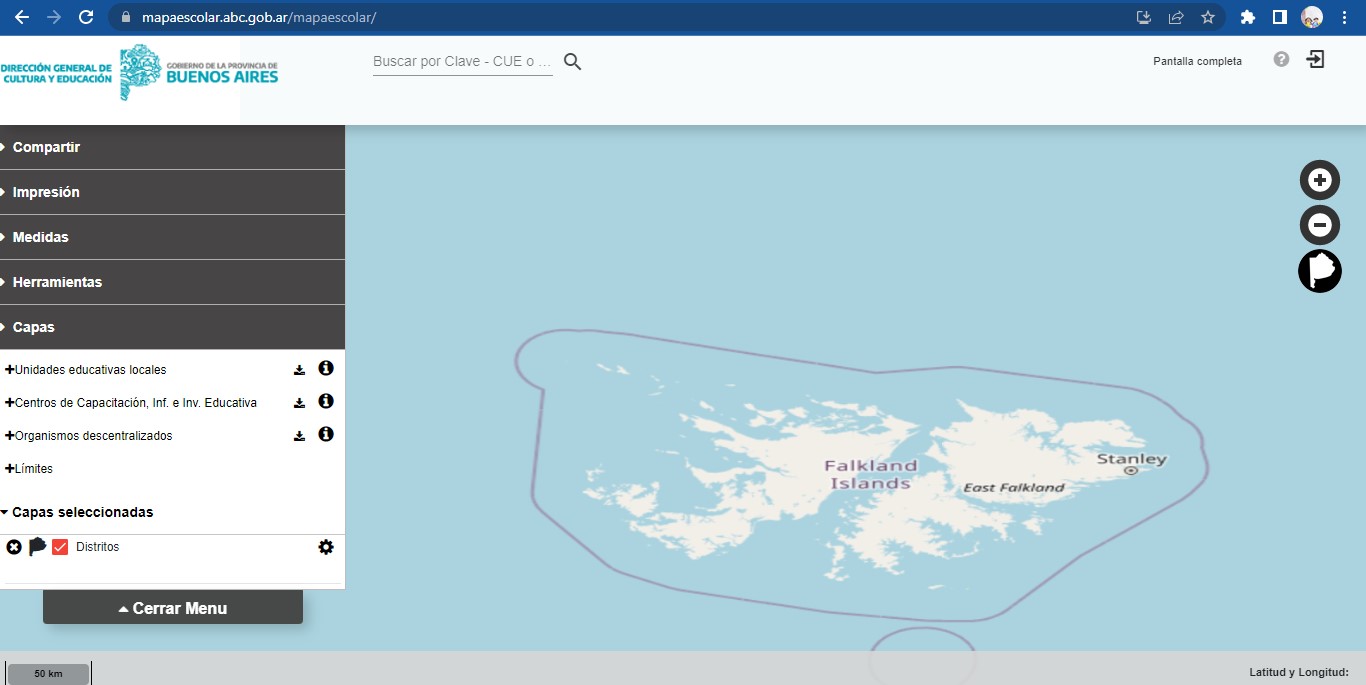
Task: Click the map zoom in button
Action: 1319,180
